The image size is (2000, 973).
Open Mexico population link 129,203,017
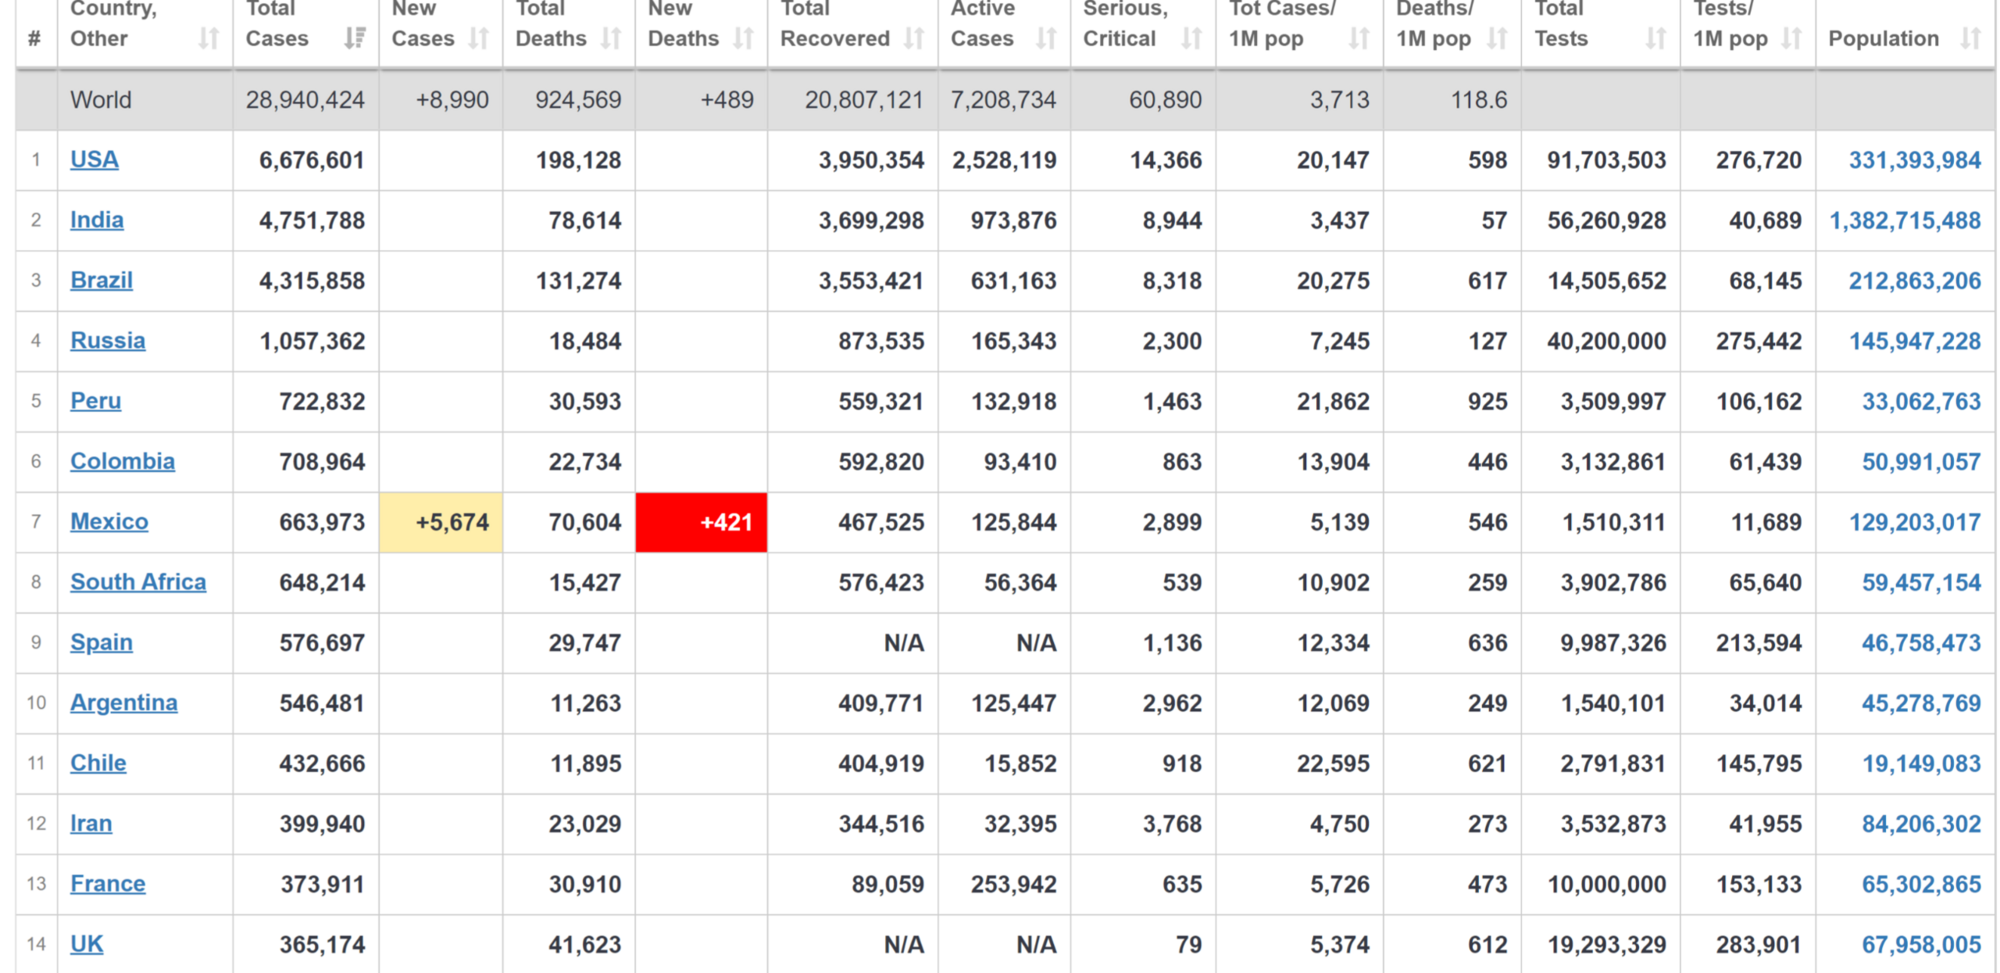click(x=1914, y=522)
